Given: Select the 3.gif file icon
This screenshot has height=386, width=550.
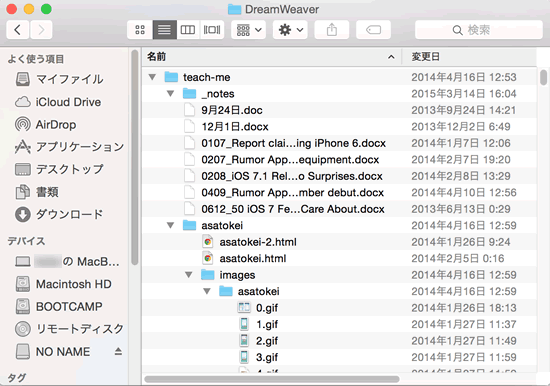Looking at the screenshot, I should [x=244, y=357].
